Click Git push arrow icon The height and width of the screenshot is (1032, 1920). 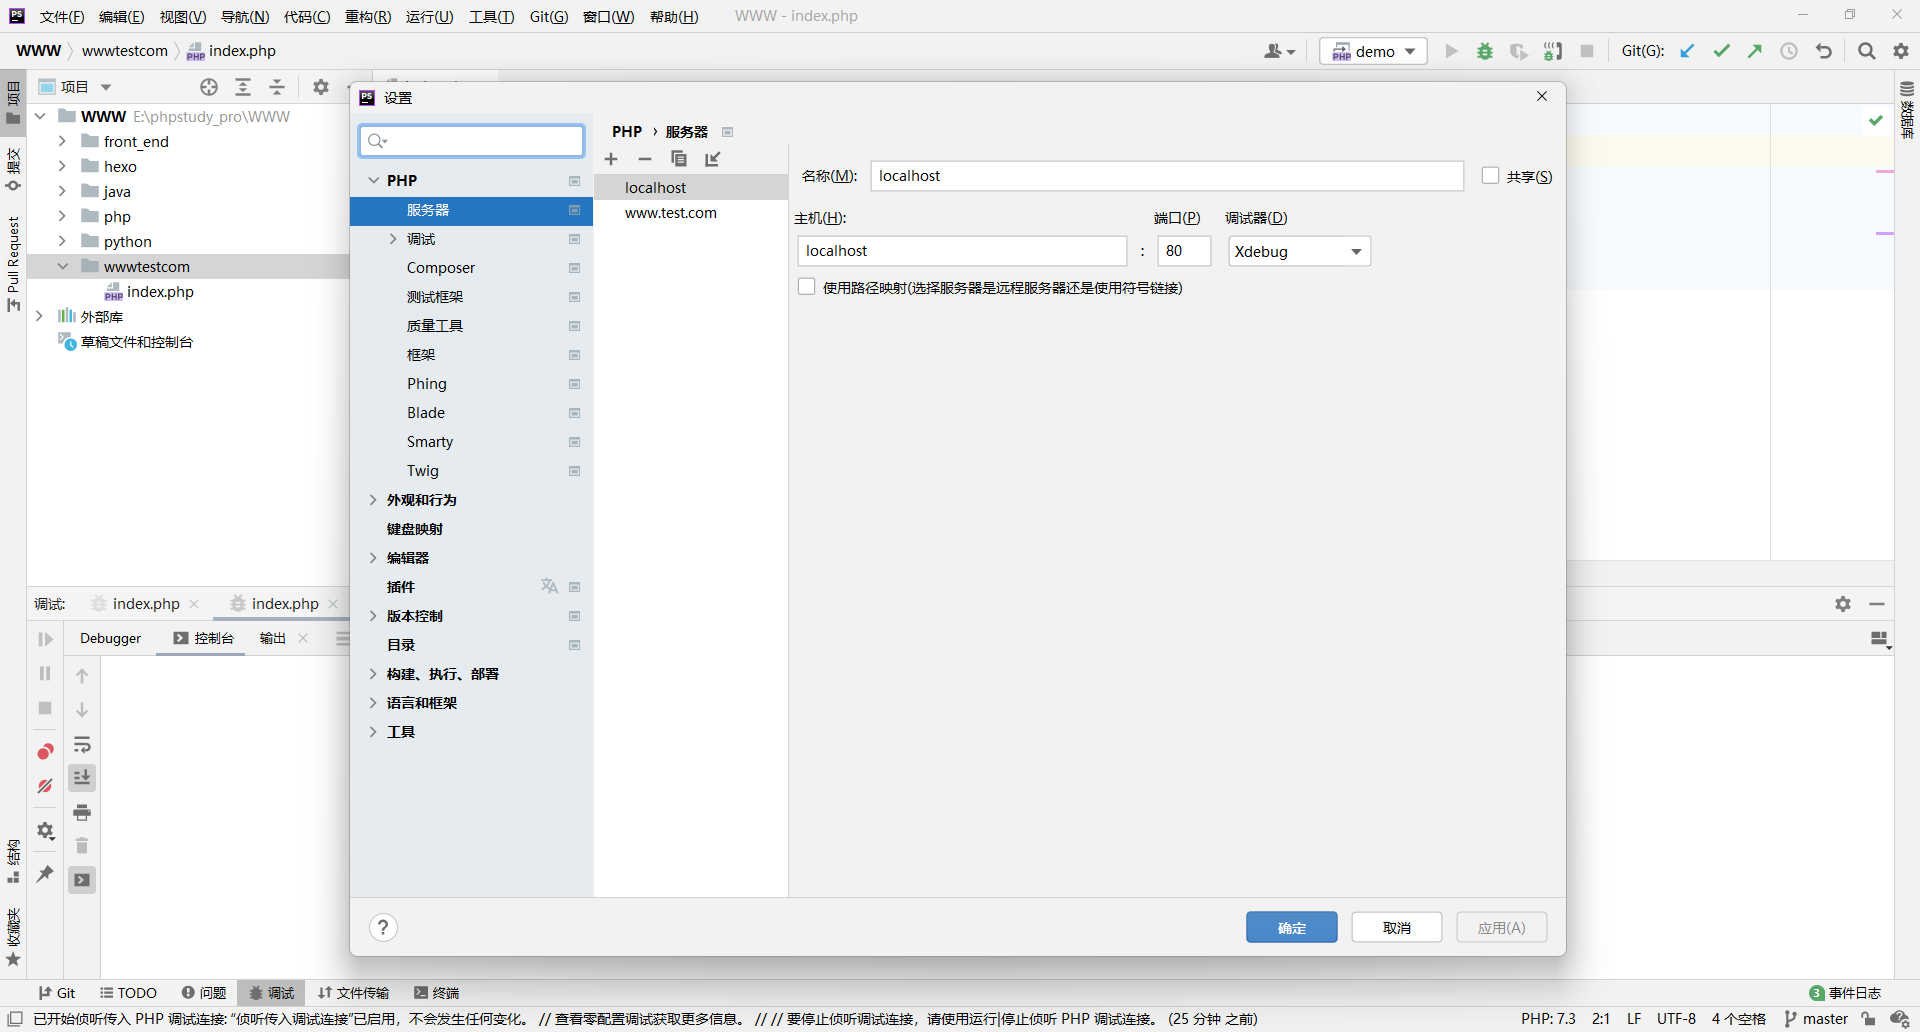pyautogui.click(x=1755, y=51)
